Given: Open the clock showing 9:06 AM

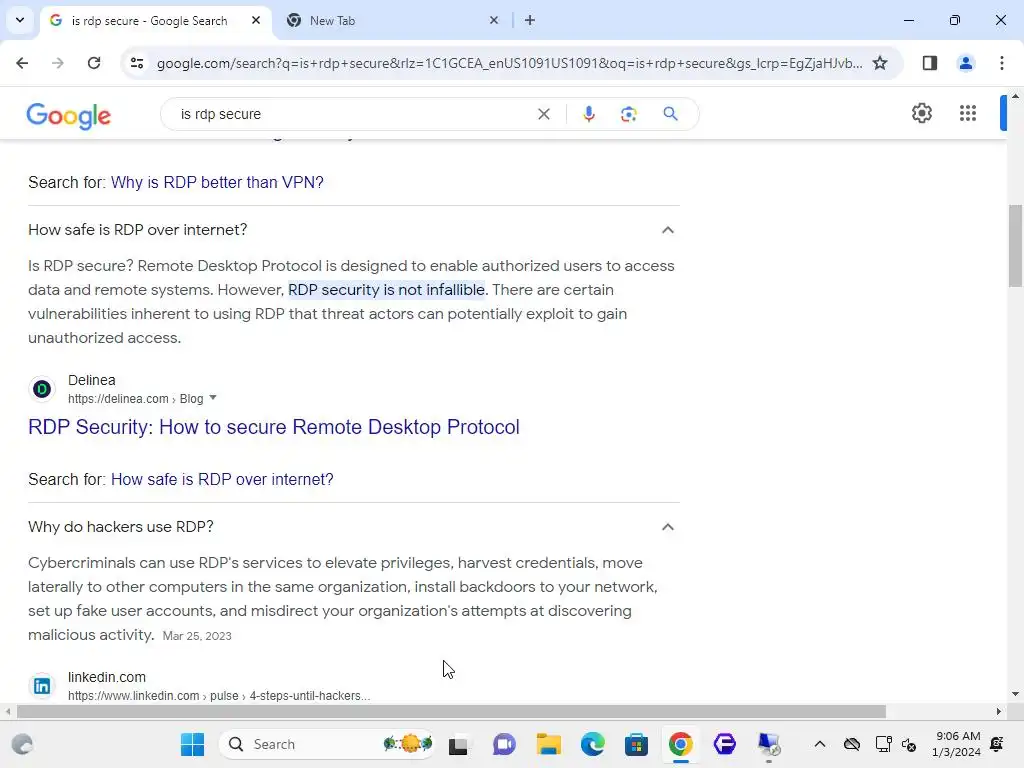Looking at the screenshot, I should (957, 744).
